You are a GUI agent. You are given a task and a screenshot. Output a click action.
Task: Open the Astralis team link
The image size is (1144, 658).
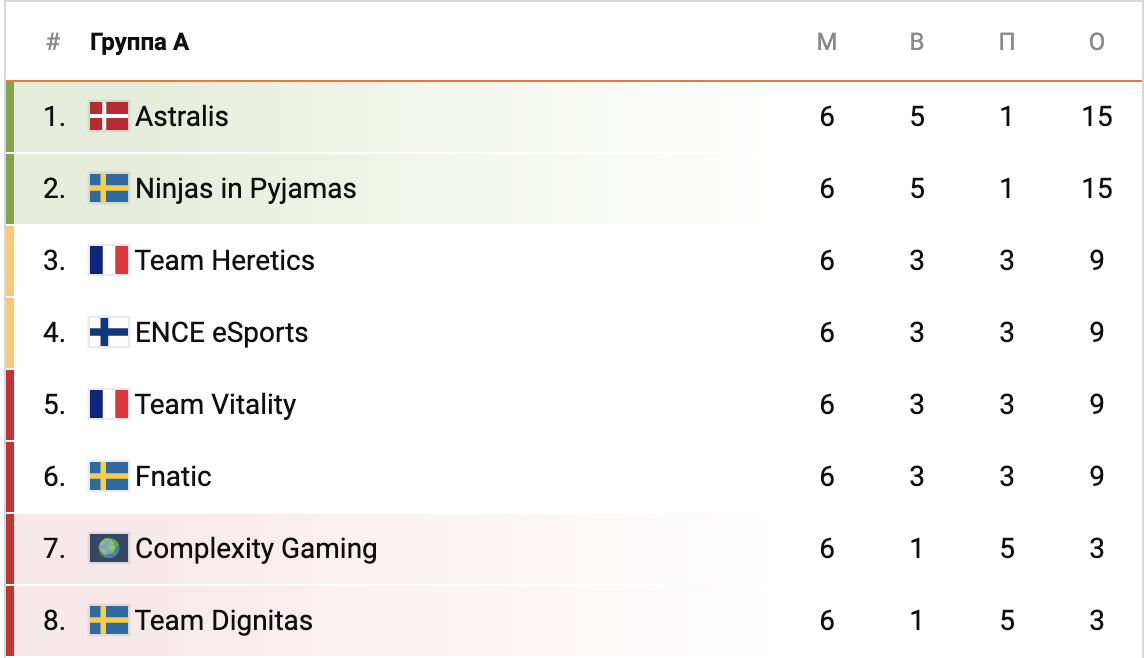[182, 117]
